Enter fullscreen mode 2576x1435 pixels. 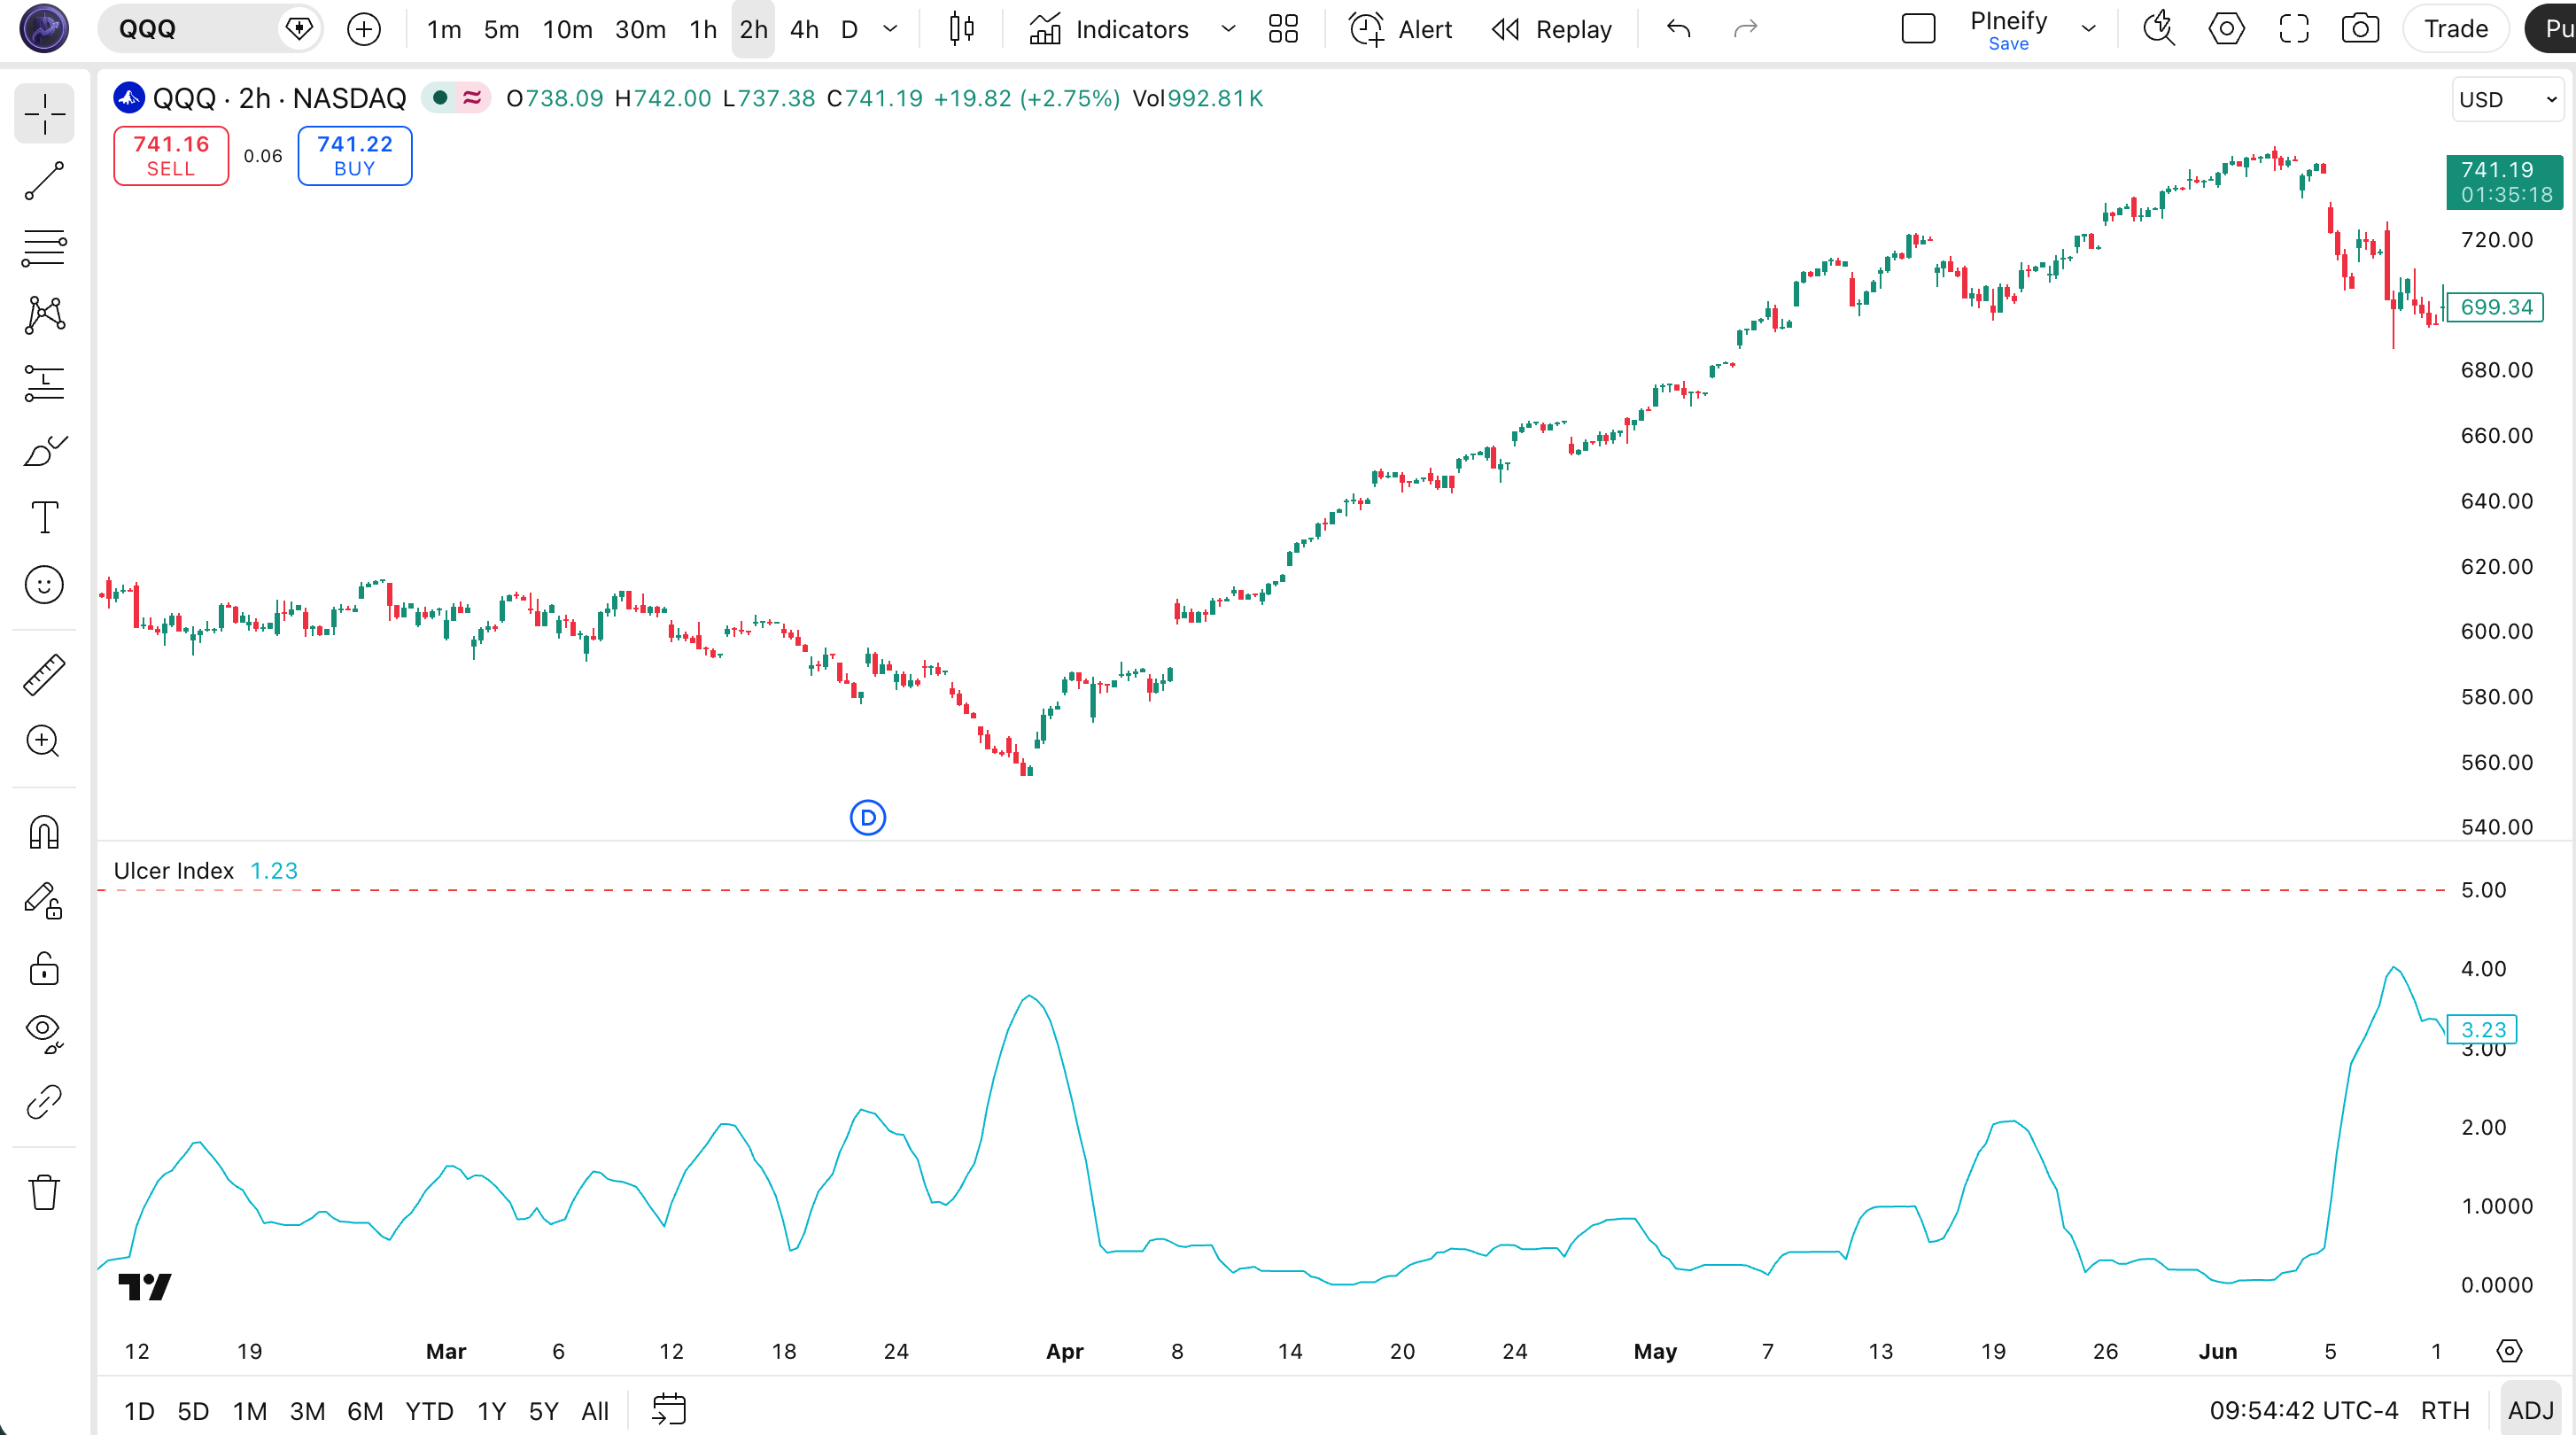[x=2293, y=29]
